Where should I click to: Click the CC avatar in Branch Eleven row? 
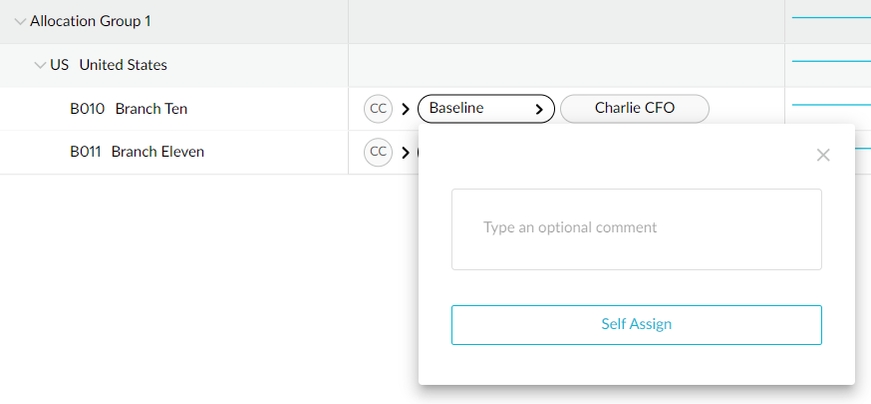378,152
